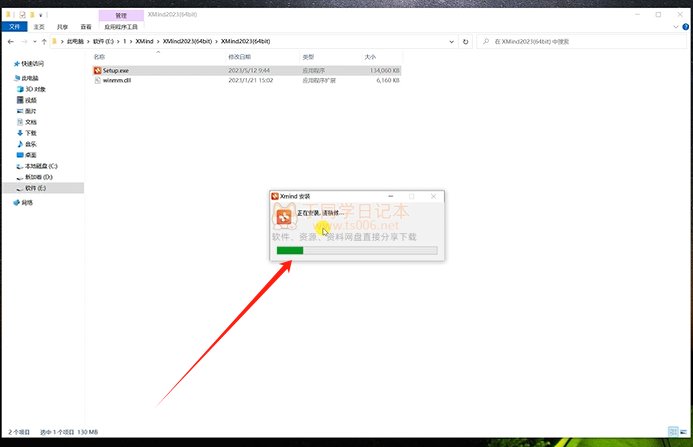
Task: Open 音乐 Music folder in sidebar
Action: pos(27,144)
